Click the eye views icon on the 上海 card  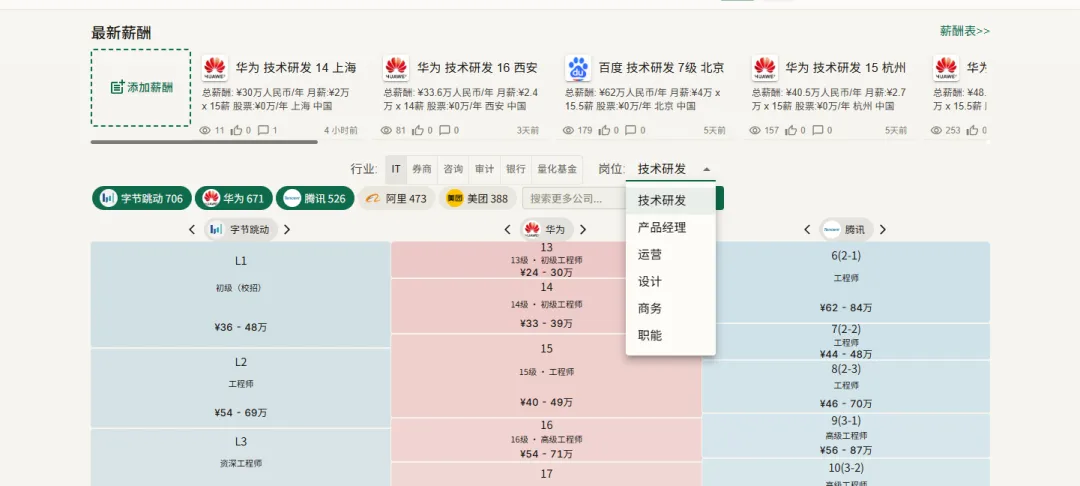tap(205, 130)
